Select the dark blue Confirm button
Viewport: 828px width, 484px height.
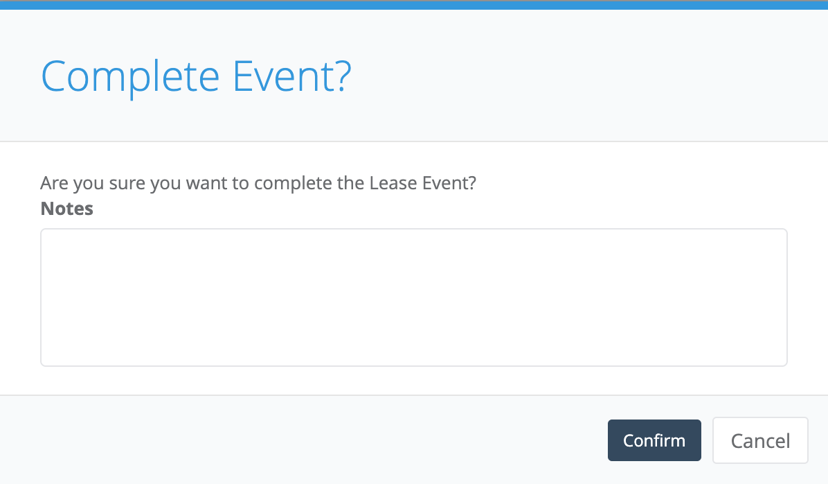(x=654, y=440)
